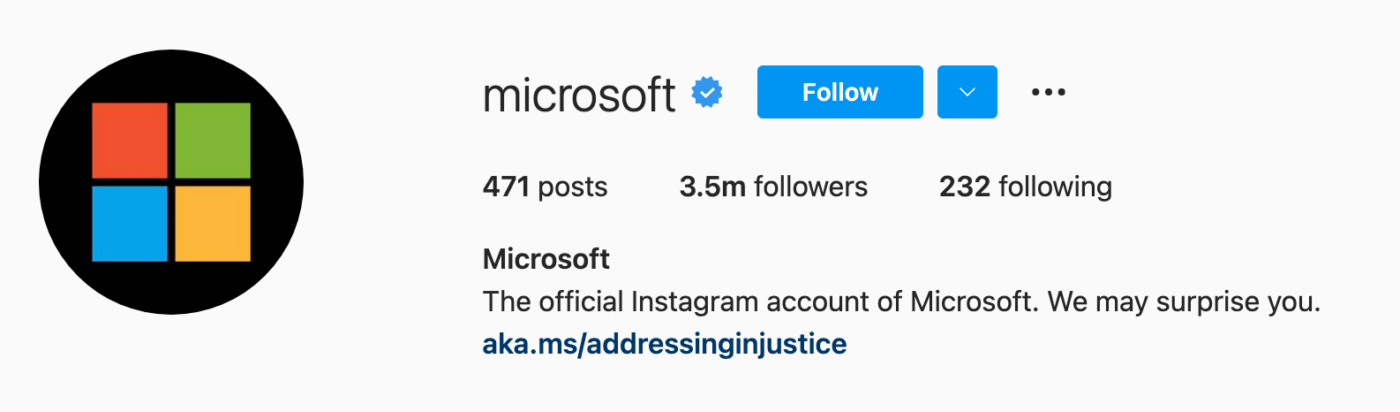Click the blue square in Microsoft logo

point(130,223)
